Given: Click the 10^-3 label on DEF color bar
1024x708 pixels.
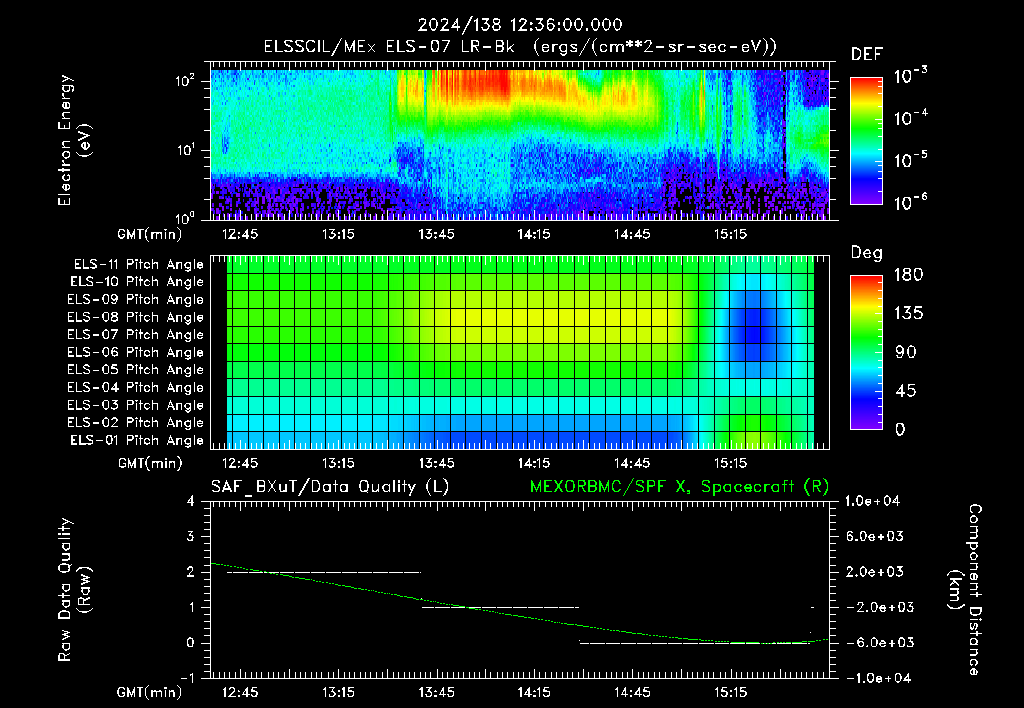Looking at the screenshot, I should click(910, 76).
